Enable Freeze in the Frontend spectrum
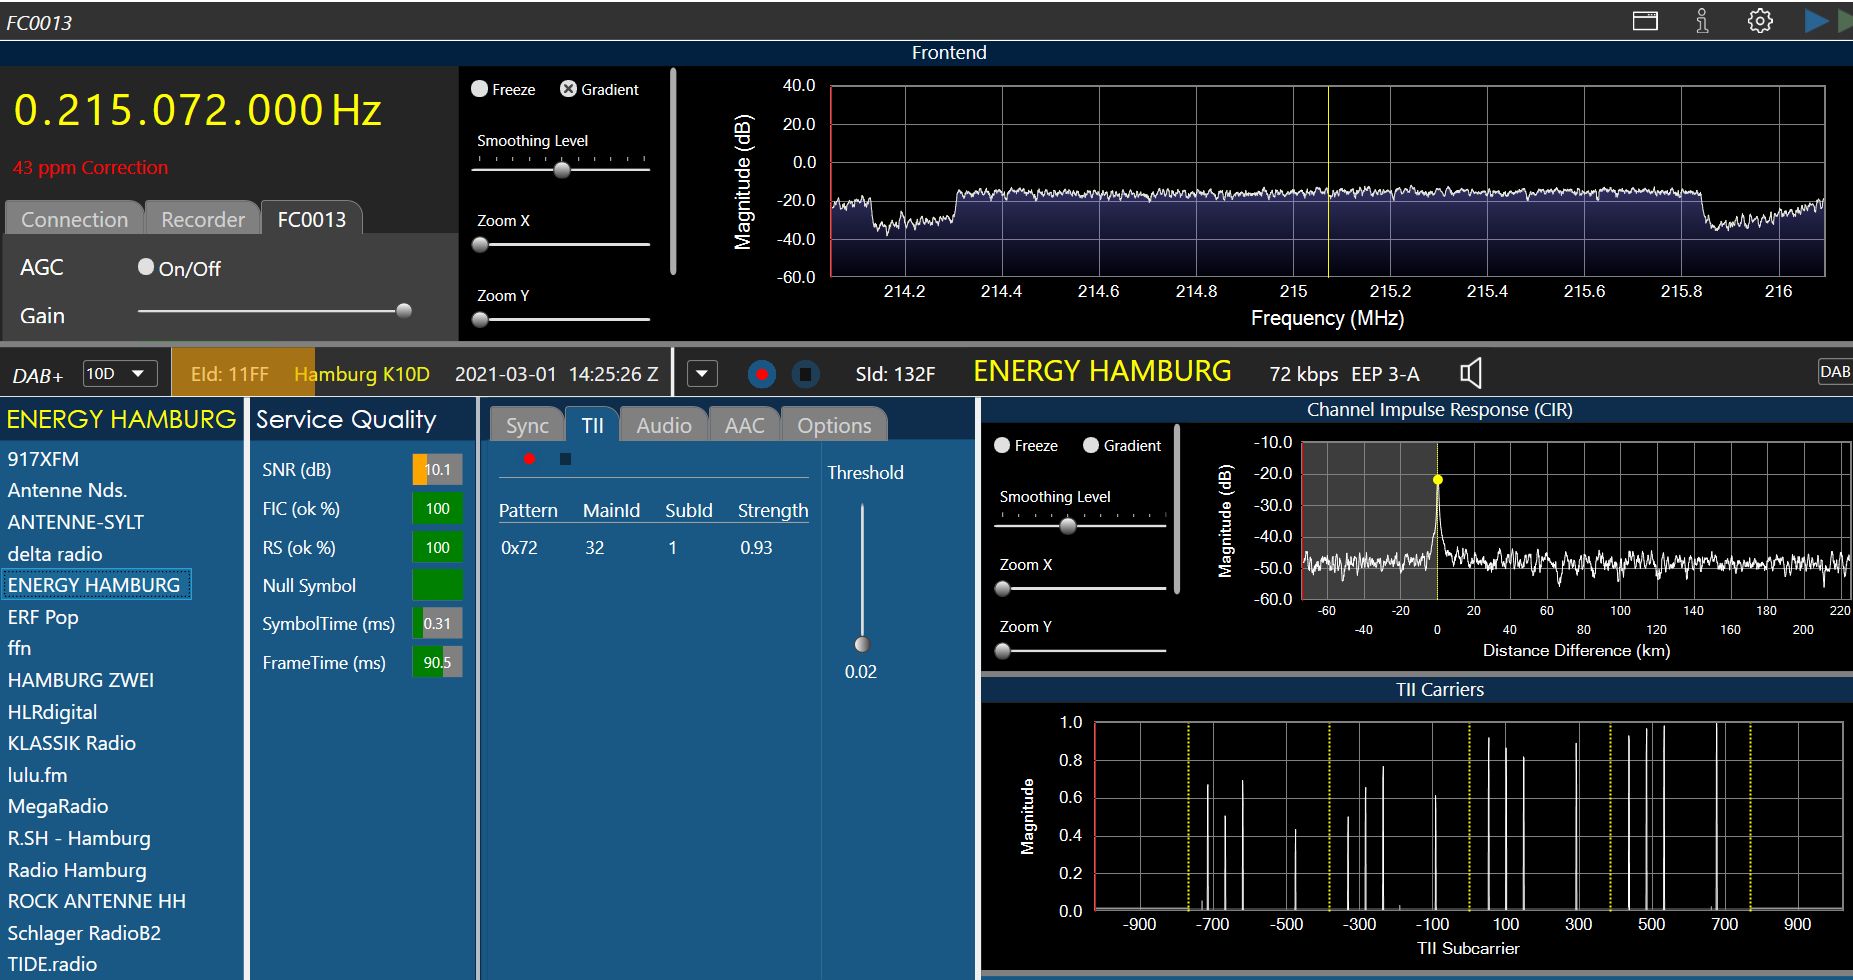Viewport: 1853px width, 980px height. point(480,89)
